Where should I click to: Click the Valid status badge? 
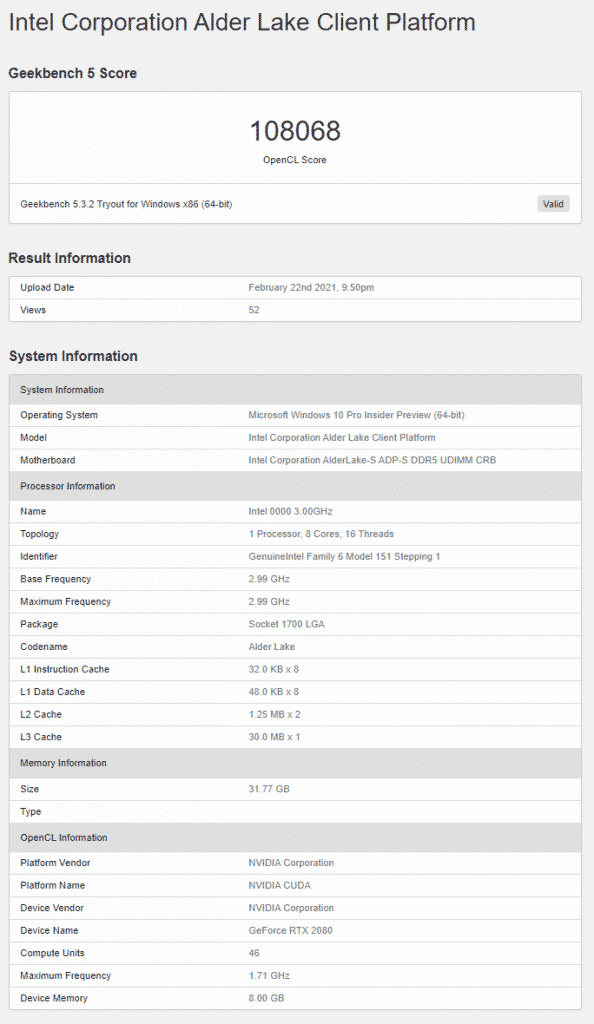coord(553,204)
